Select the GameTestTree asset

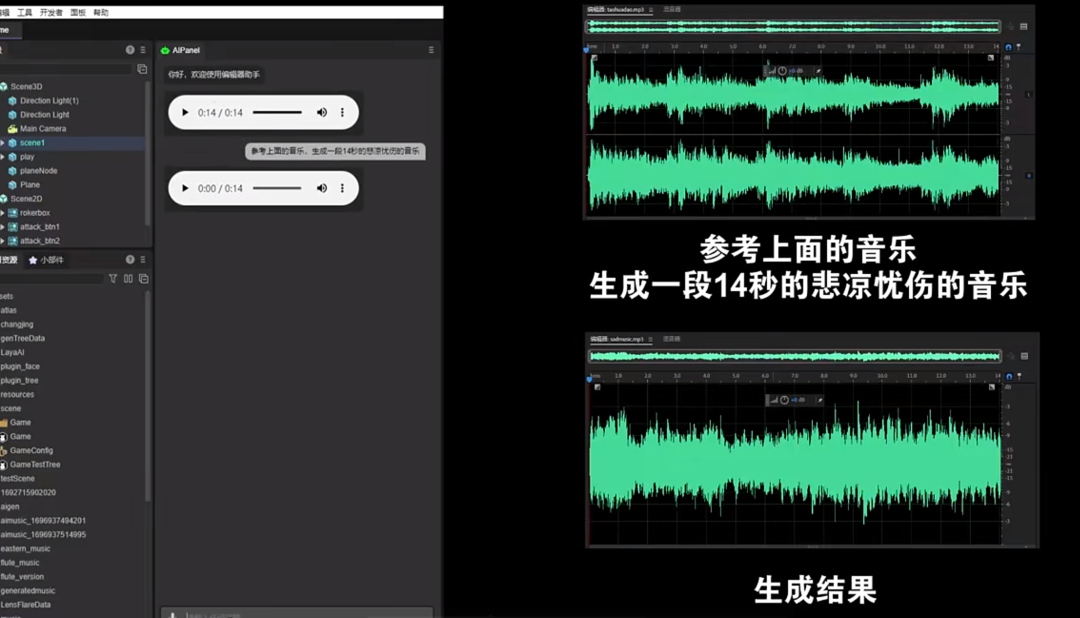[x=34, y=464]
